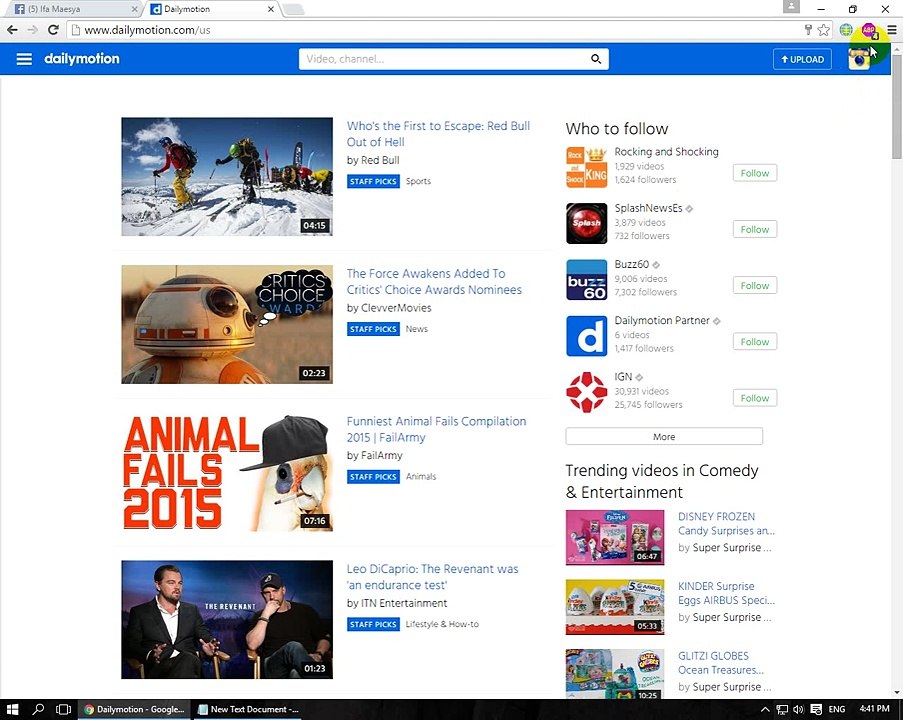Play the Disney Frozen sidebar thumbnail
The image size is (903, 720).
(x=614, y=537)
